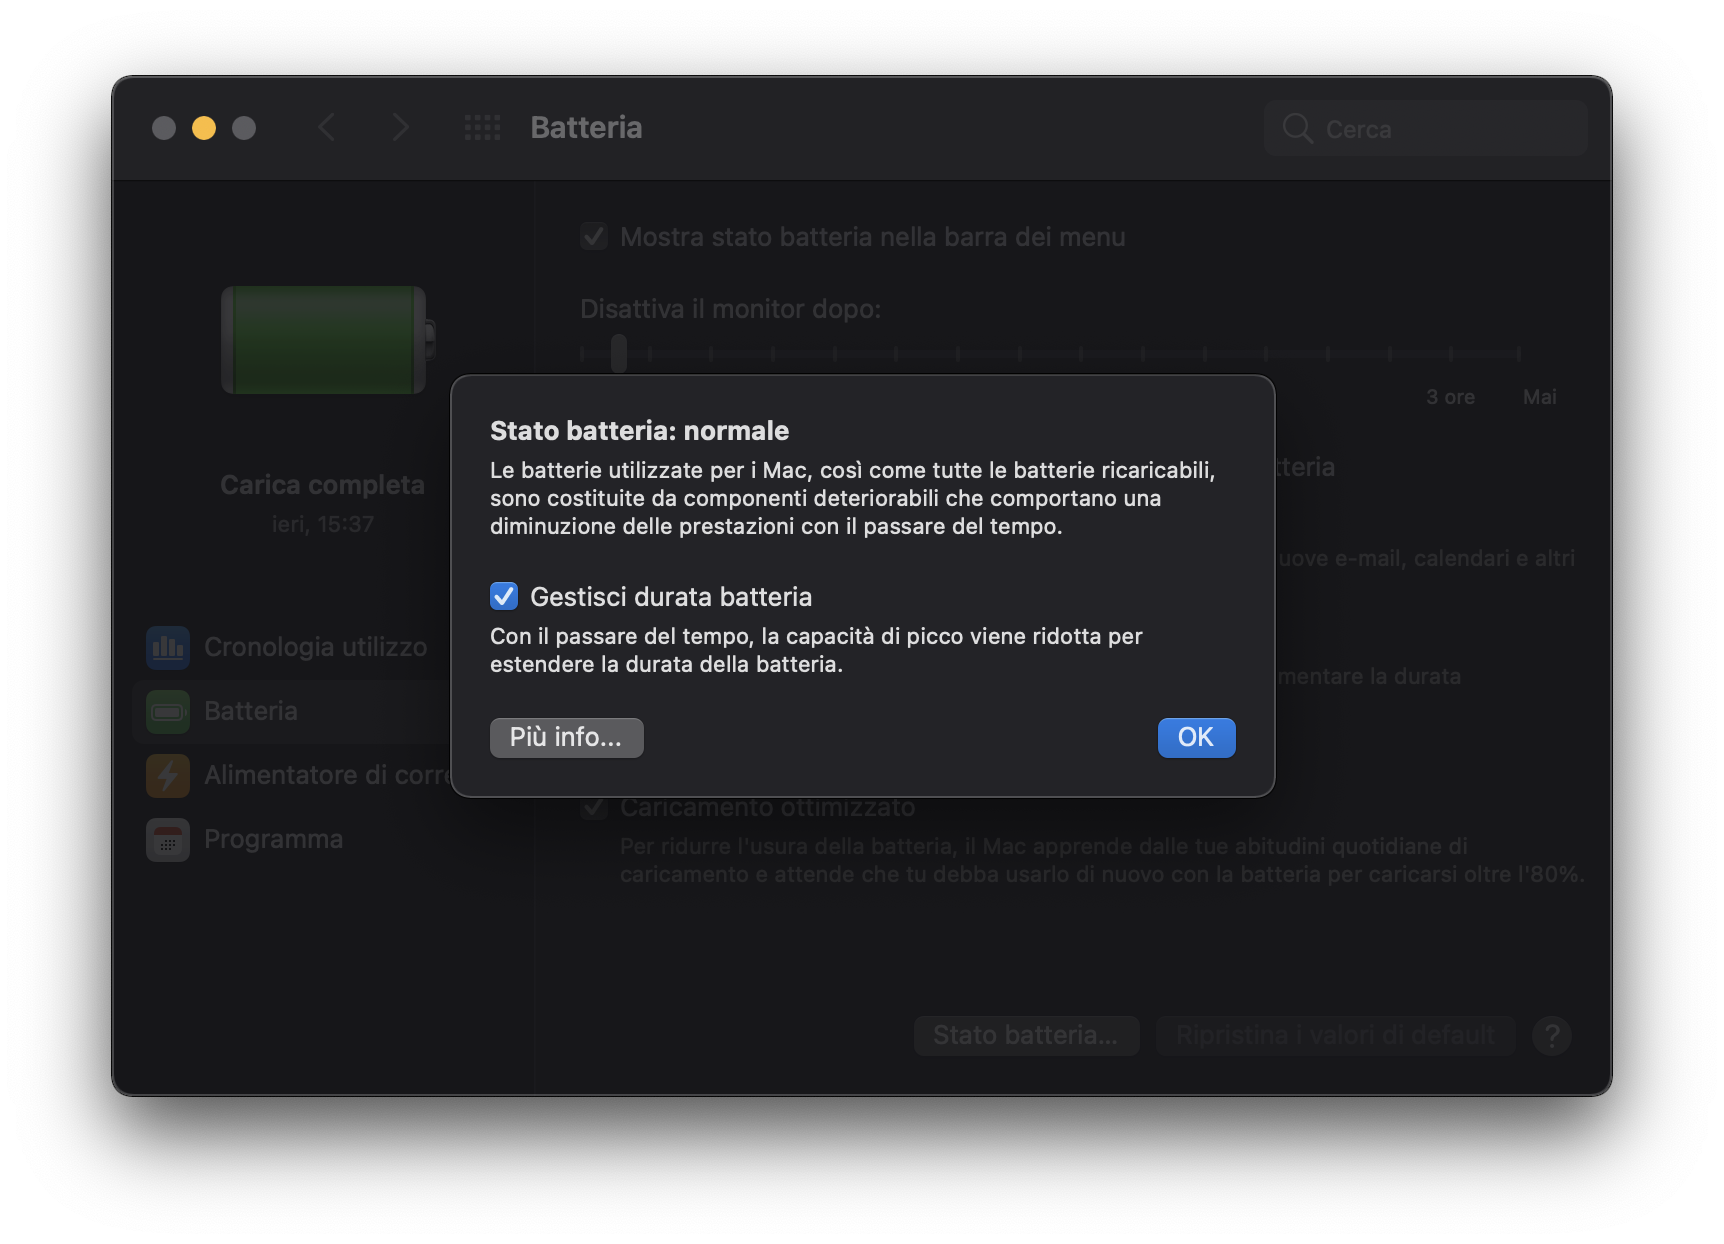The width and height of the screenshot is (1724, 1244).
Task: Click the Batteria window title
Action: (586, 127)
